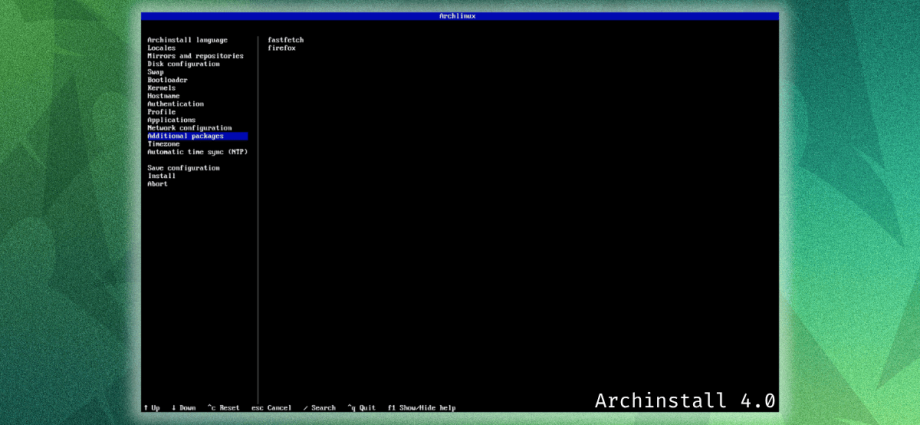This screenshot has width=920, height=425.
Task: Choose the Swap menu entry
Action: point(155,72)
